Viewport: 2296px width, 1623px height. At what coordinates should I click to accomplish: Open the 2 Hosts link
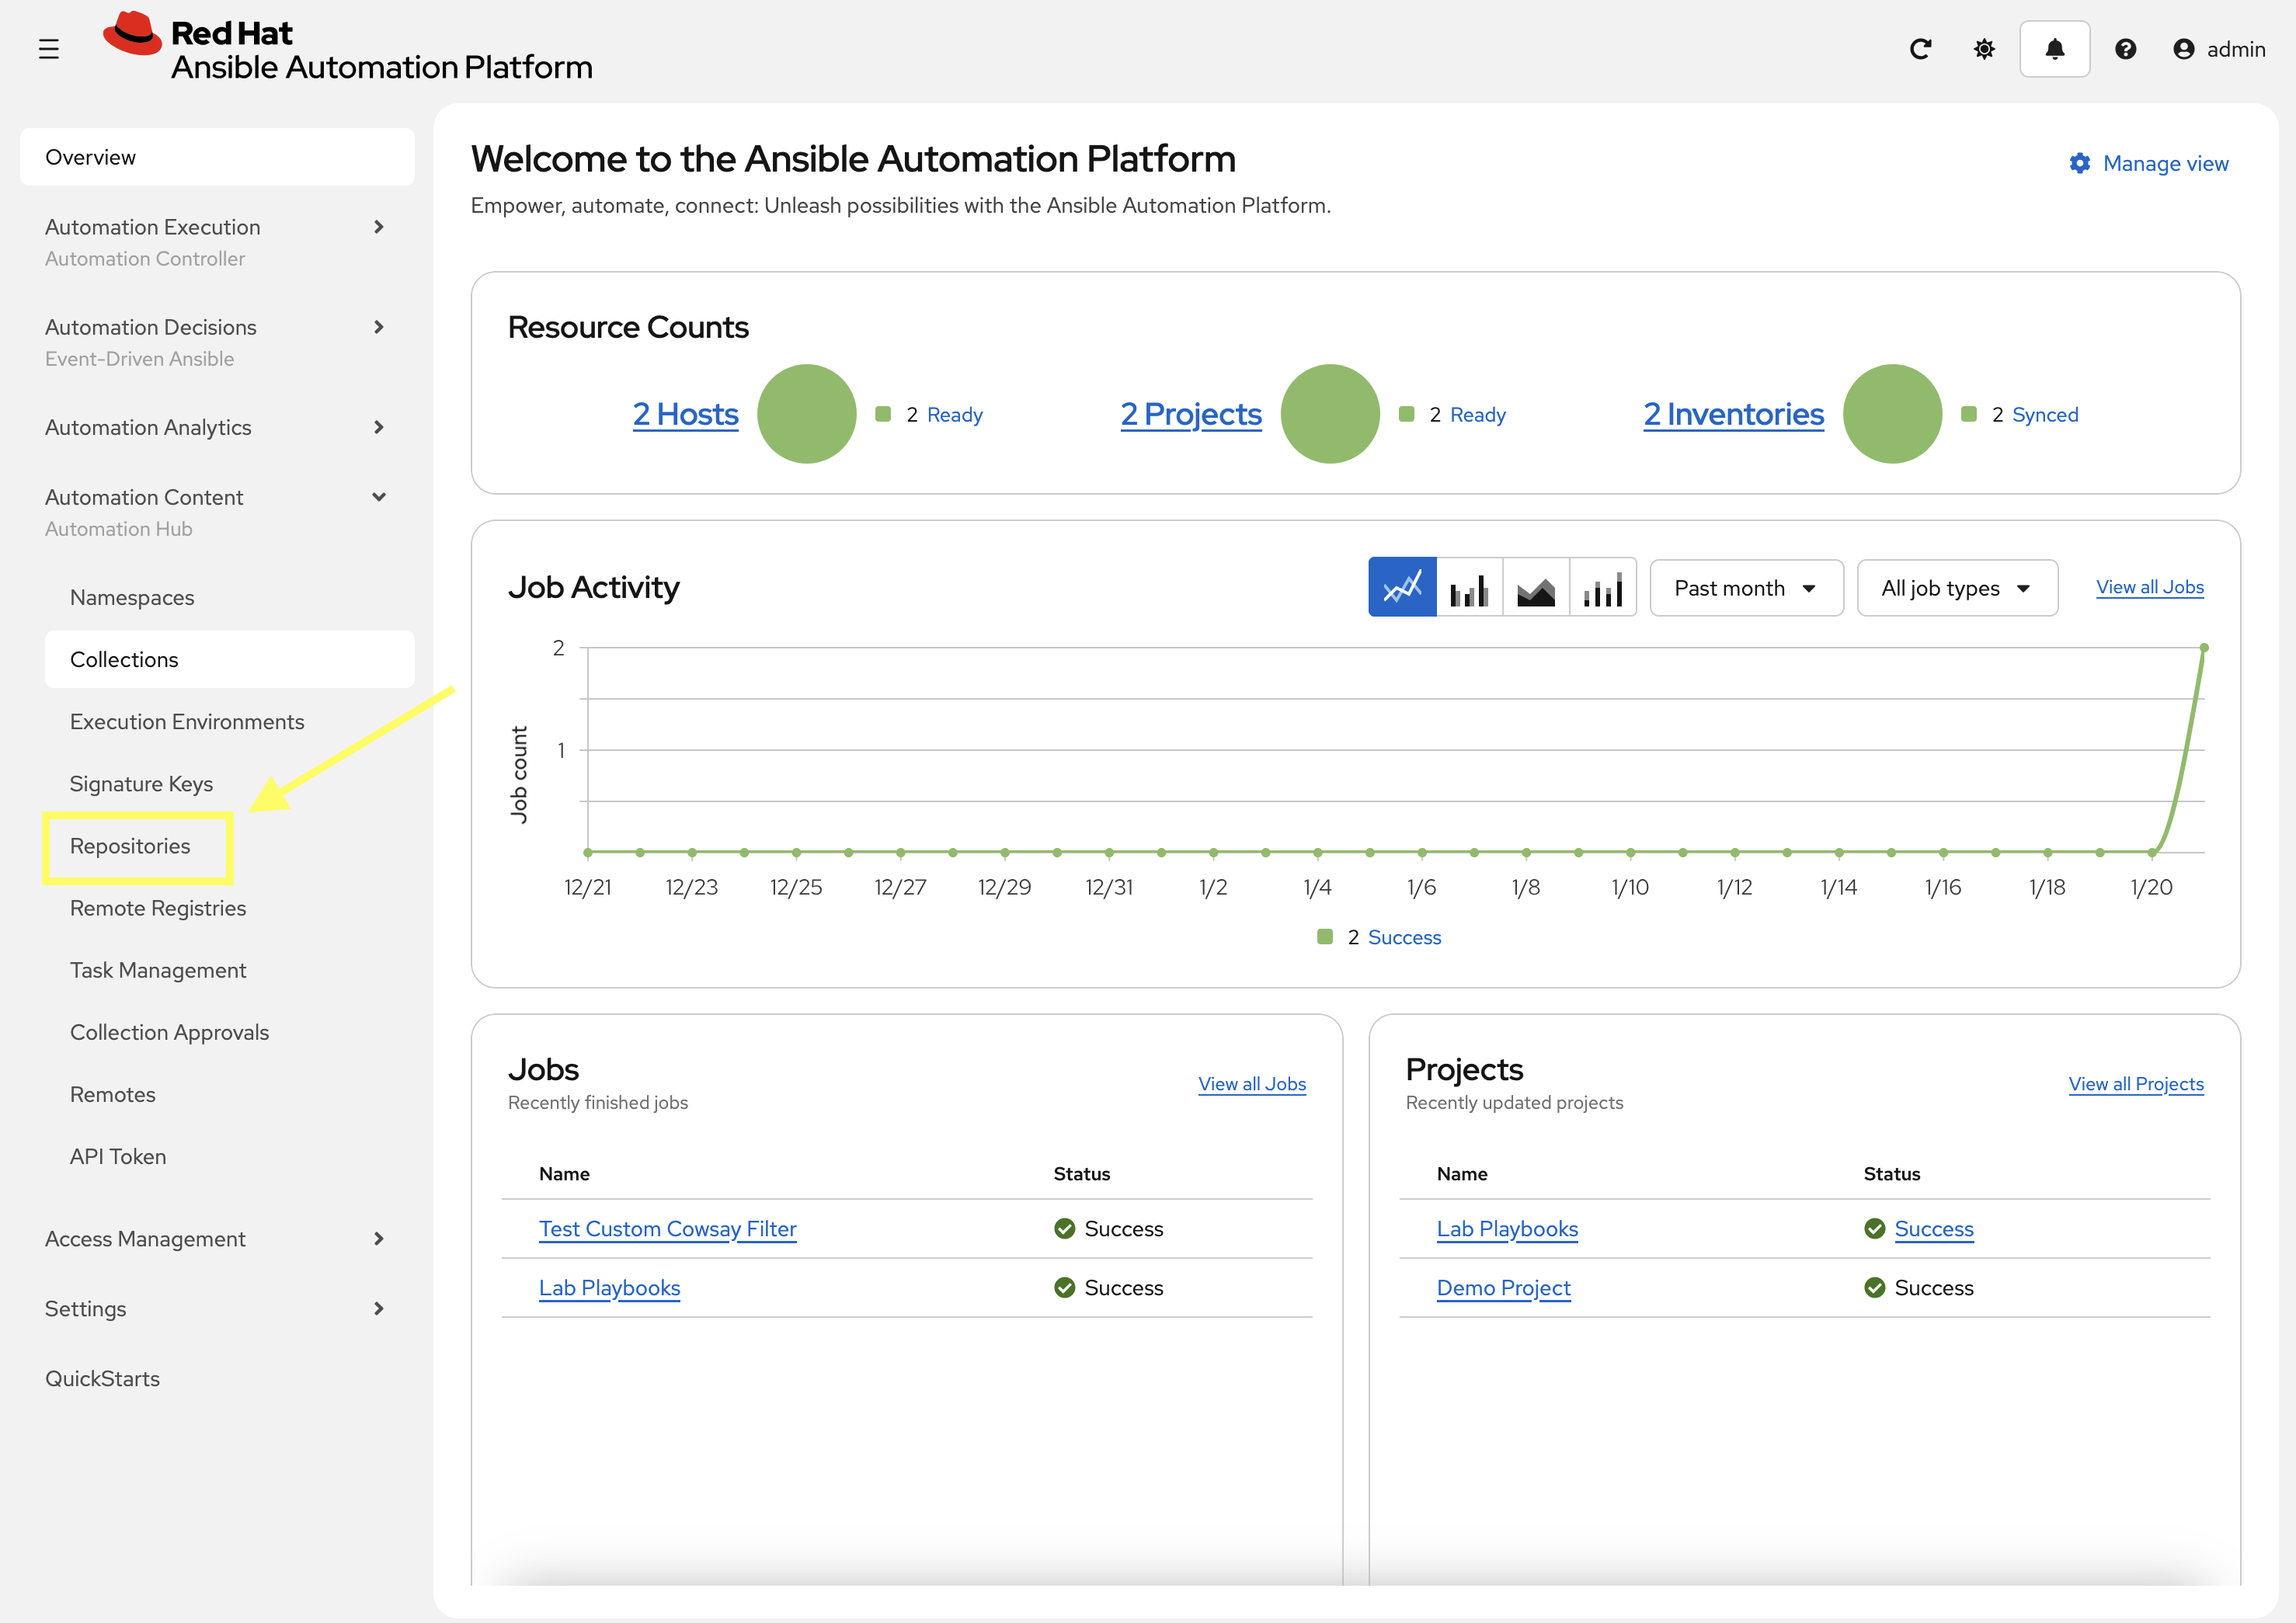pos(685,414)
